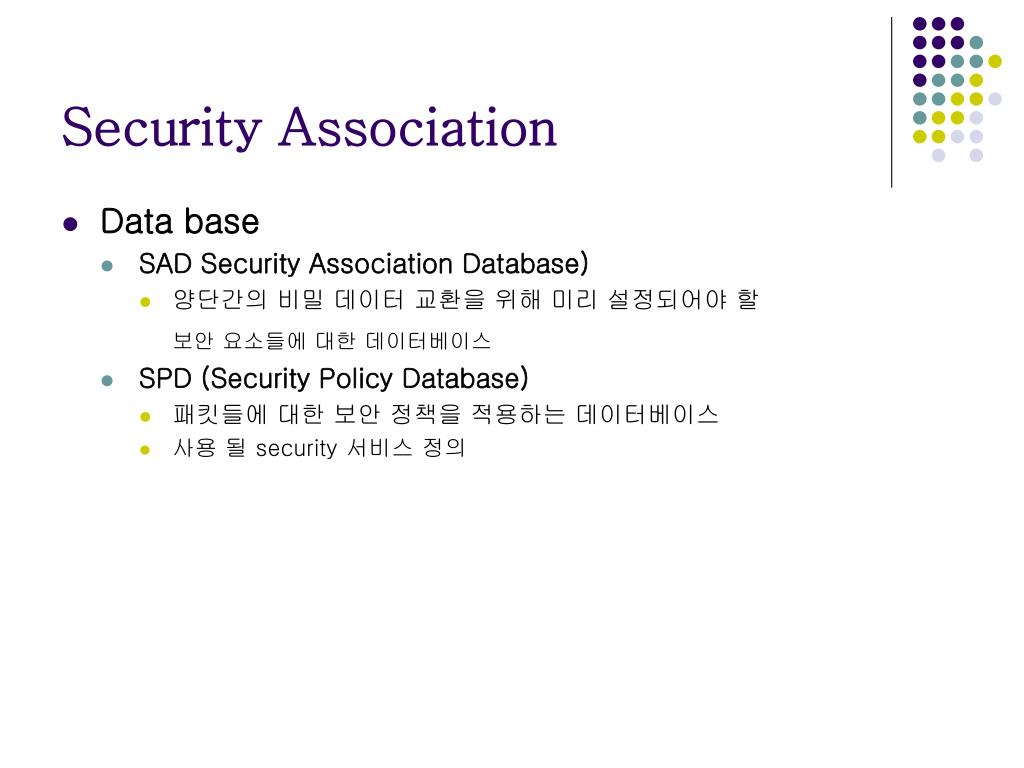Click the word 'Association' in the title
Screen dimensions: 1024x768
[418, 127]
